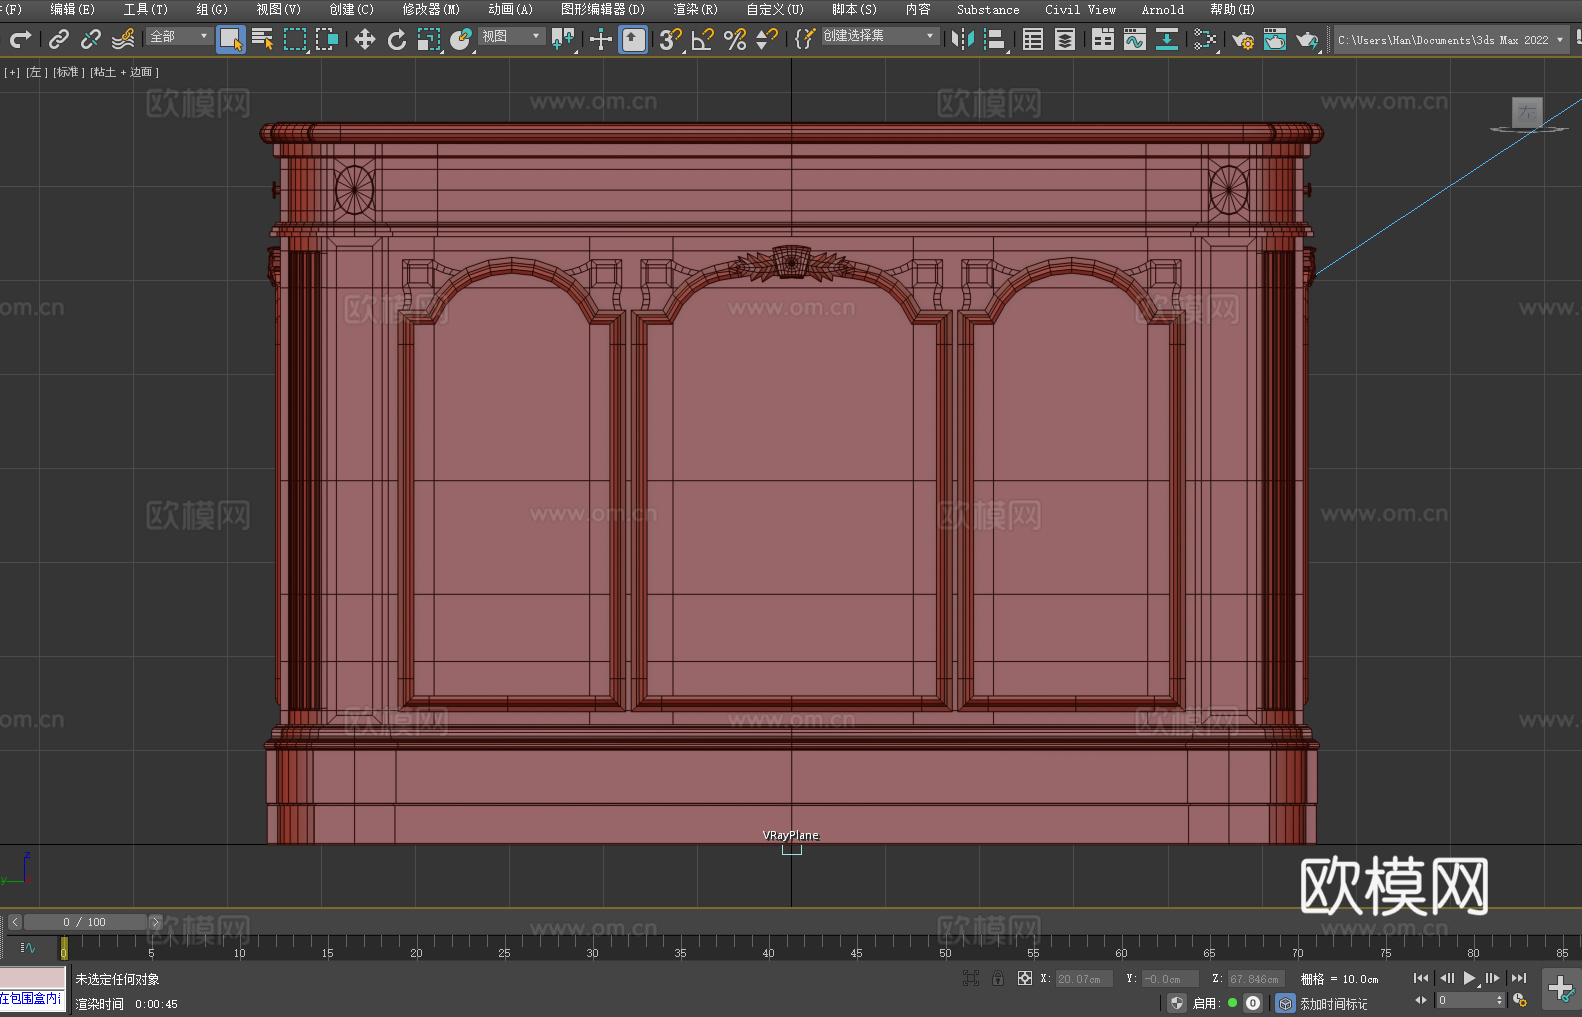Open Render Setup teapot gear icon
Screen dimensions: 1582x1017
[1243, 39]
